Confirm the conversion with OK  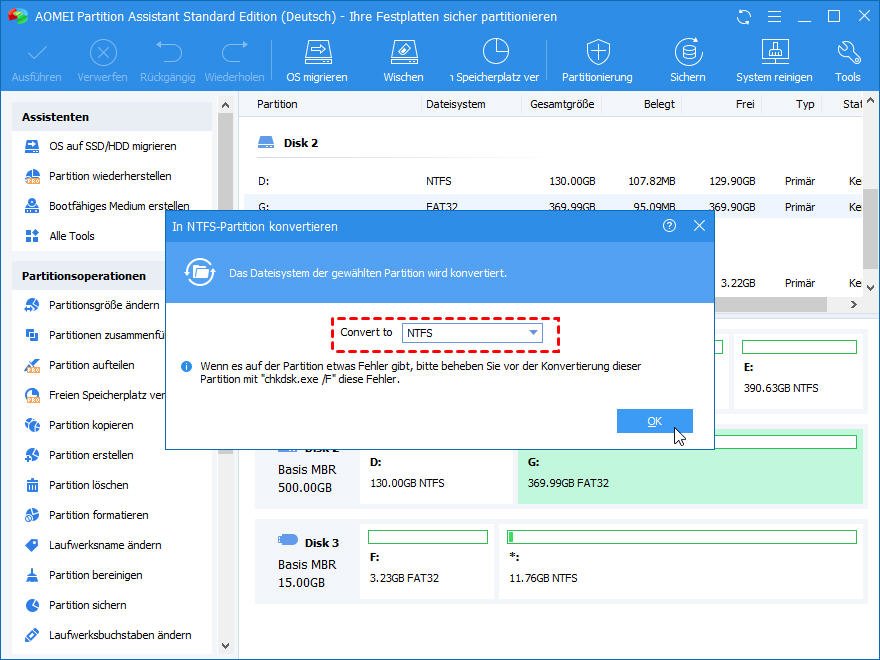654,421
